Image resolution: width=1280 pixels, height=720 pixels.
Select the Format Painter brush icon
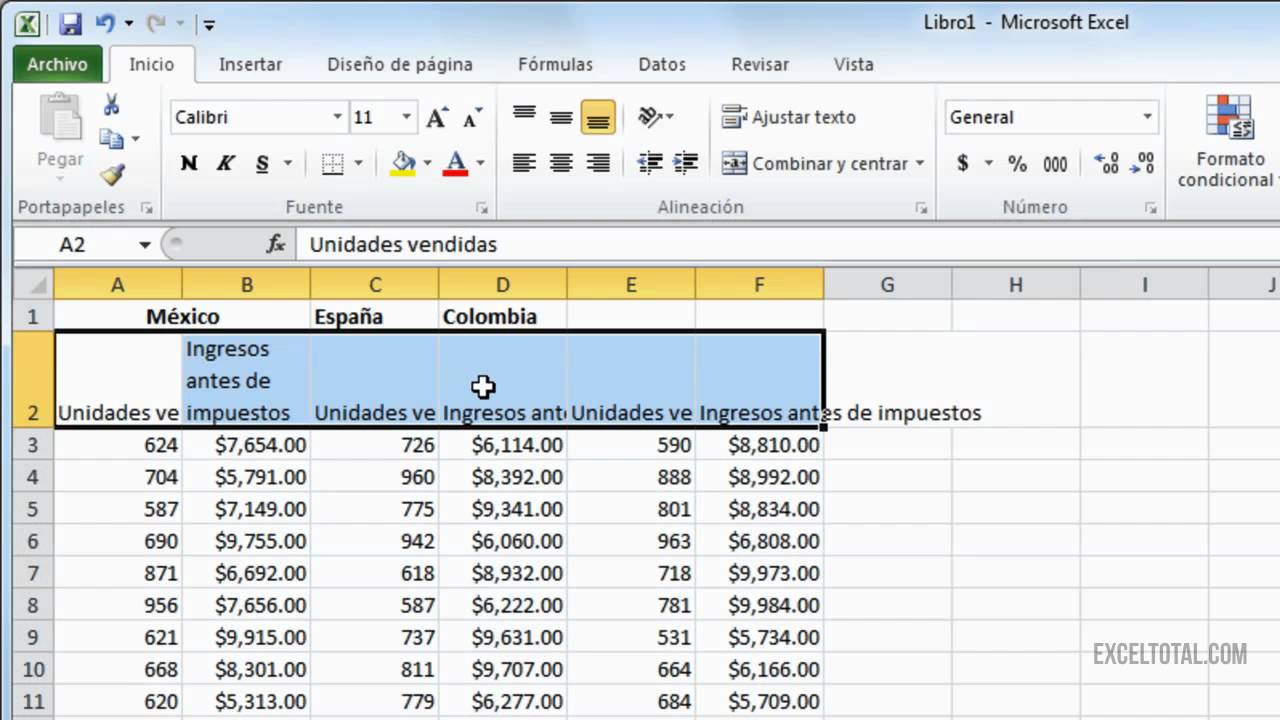112,175
